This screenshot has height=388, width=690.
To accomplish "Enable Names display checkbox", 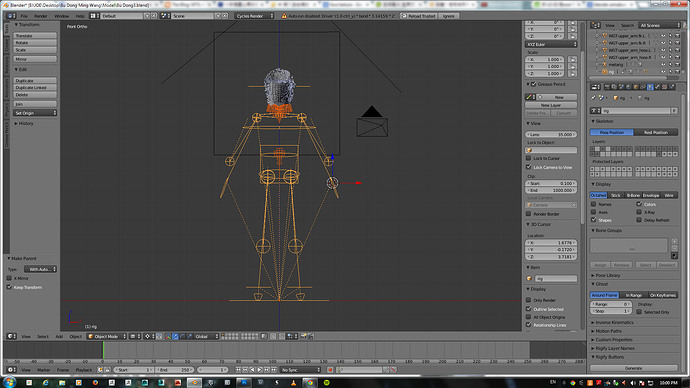I will [x=594, y=204].
